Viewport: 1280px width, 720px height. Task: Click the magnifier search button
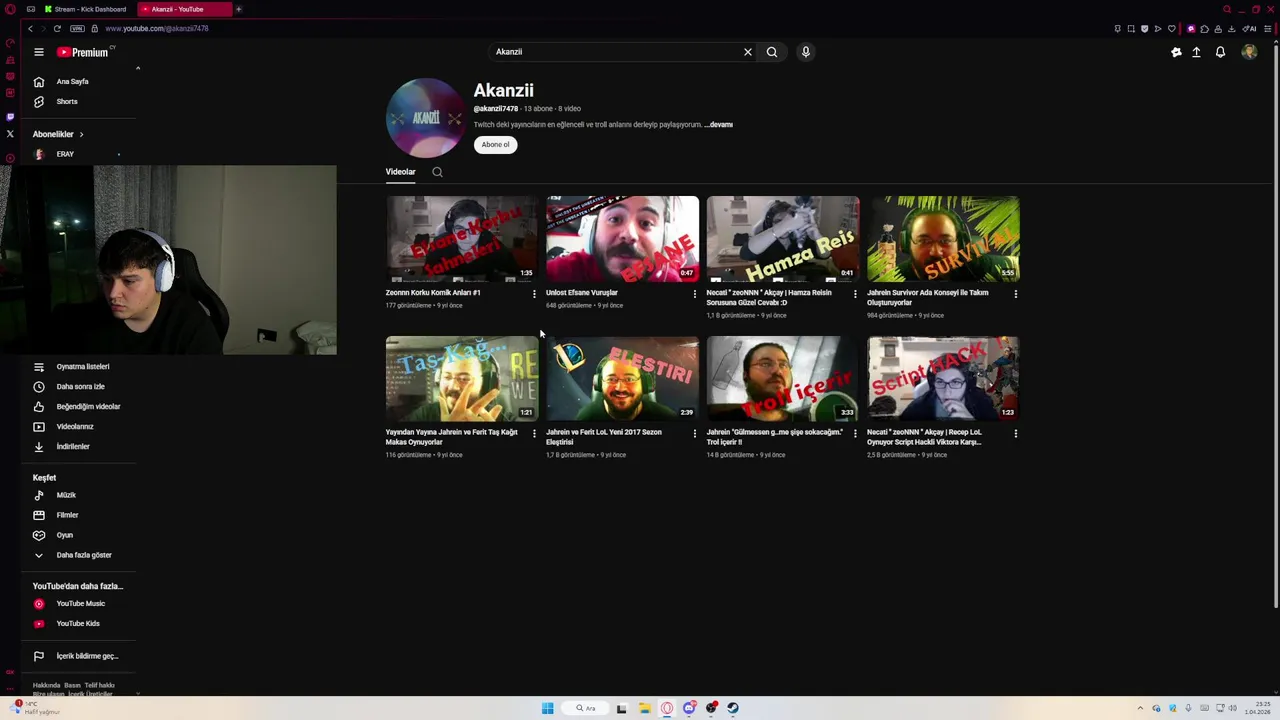[772, 52]
